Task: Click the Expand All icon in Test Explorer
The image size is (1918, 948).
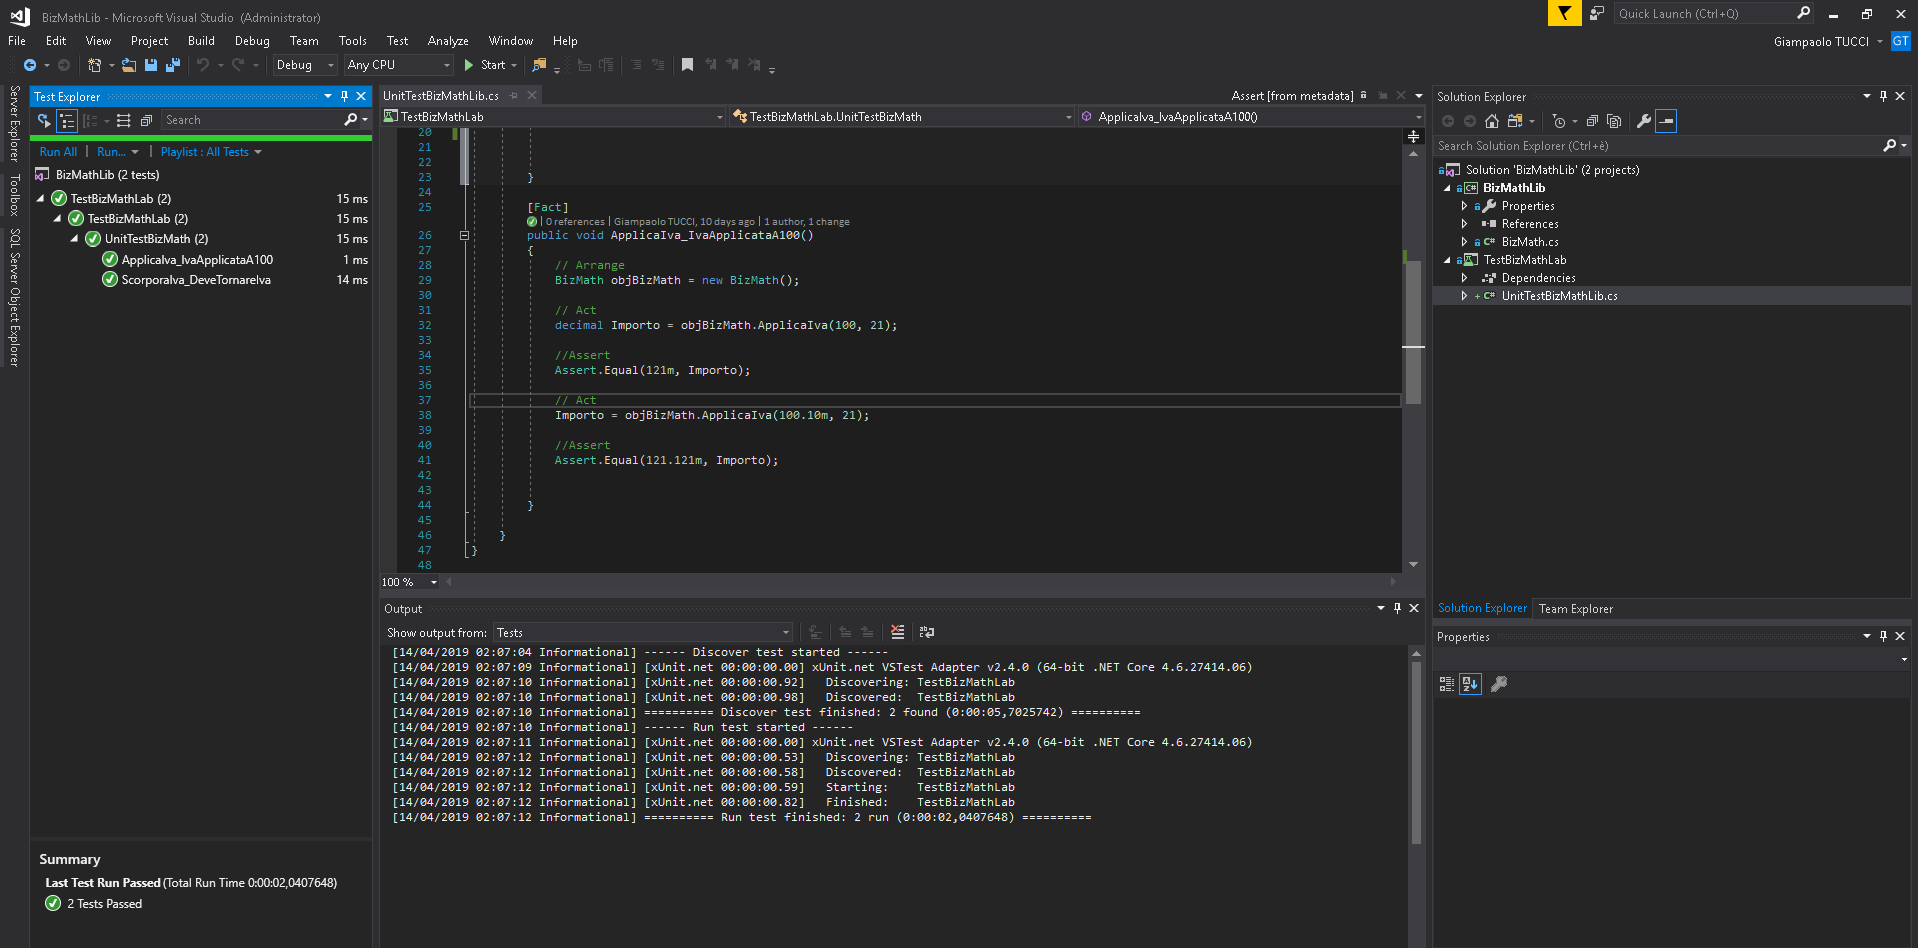Action: pos(124,120)
